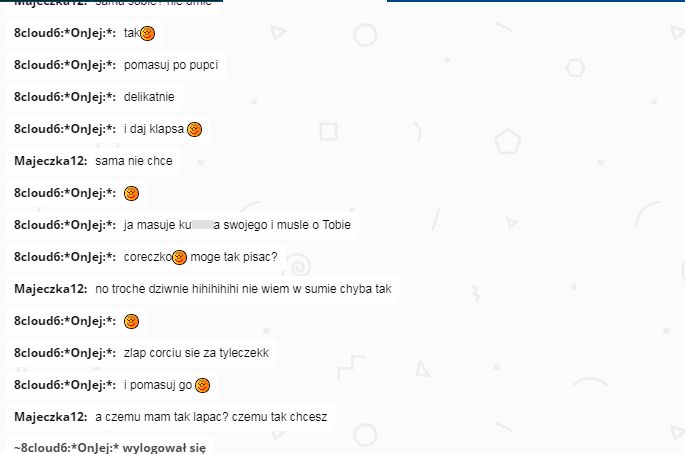Click the emoji in the first emoji-only message
685x454 pixels.
click(131, 193)
